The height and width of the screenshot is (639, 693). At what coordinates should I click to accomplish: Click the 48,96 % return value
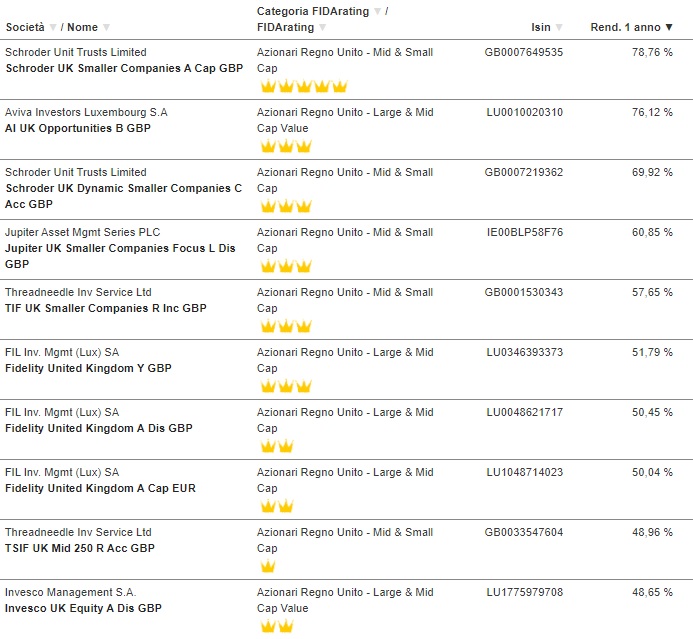[x=652, y=532]
